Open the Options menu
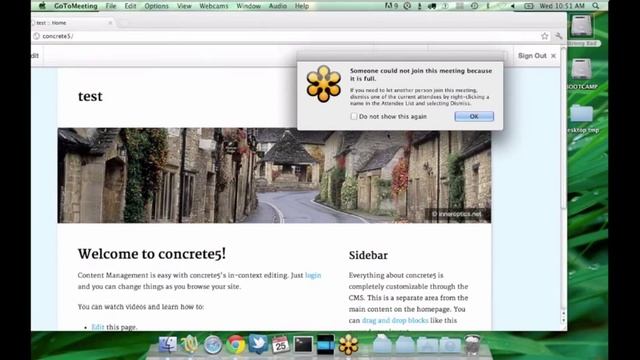640x360 pixels. pyautogui.click(x=156, y=6)
